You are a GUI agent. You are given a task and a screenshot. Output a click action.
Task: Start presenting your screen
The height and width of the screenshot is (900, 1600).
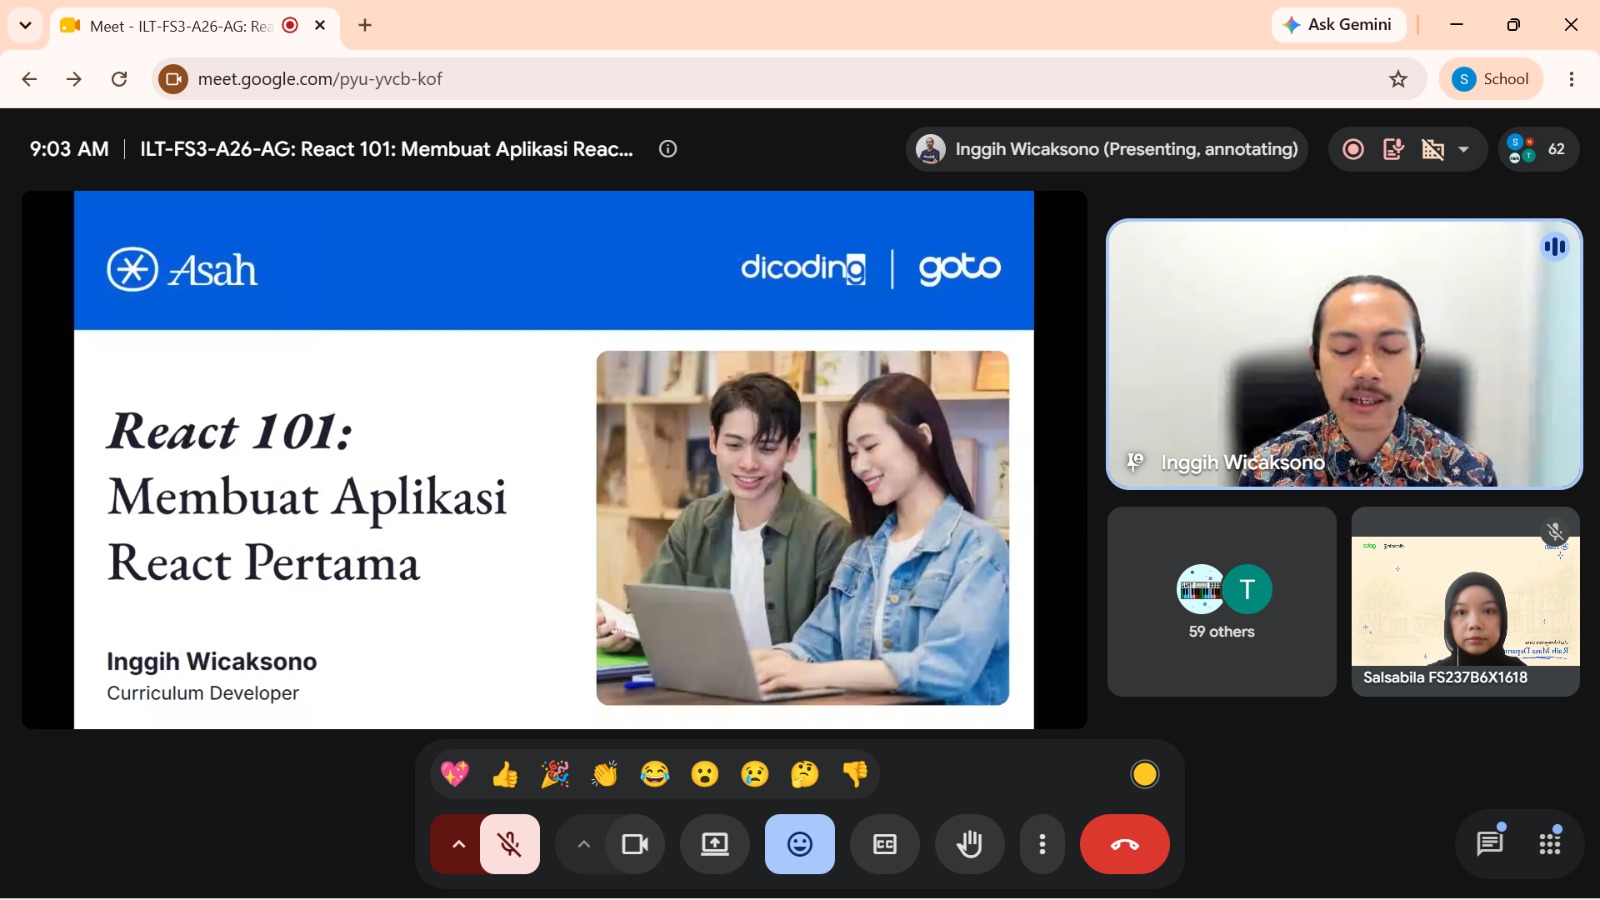point(714,844)
